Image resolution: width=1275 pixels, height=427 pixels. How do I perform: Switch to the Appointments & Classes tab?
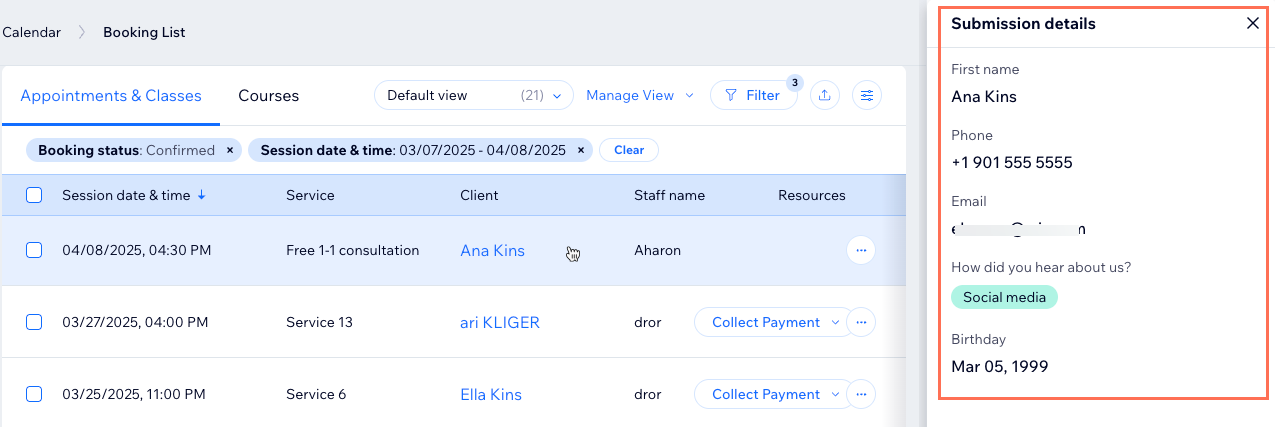(111, 96)
